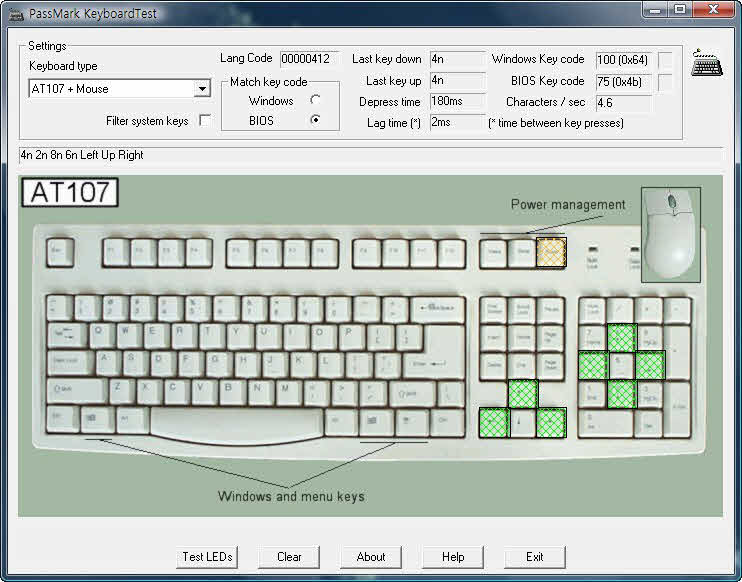Minimize the PassMark KeyboardTest window
Image resolution: width=742 pixels, height=582 pixels.
coord(655,9)
